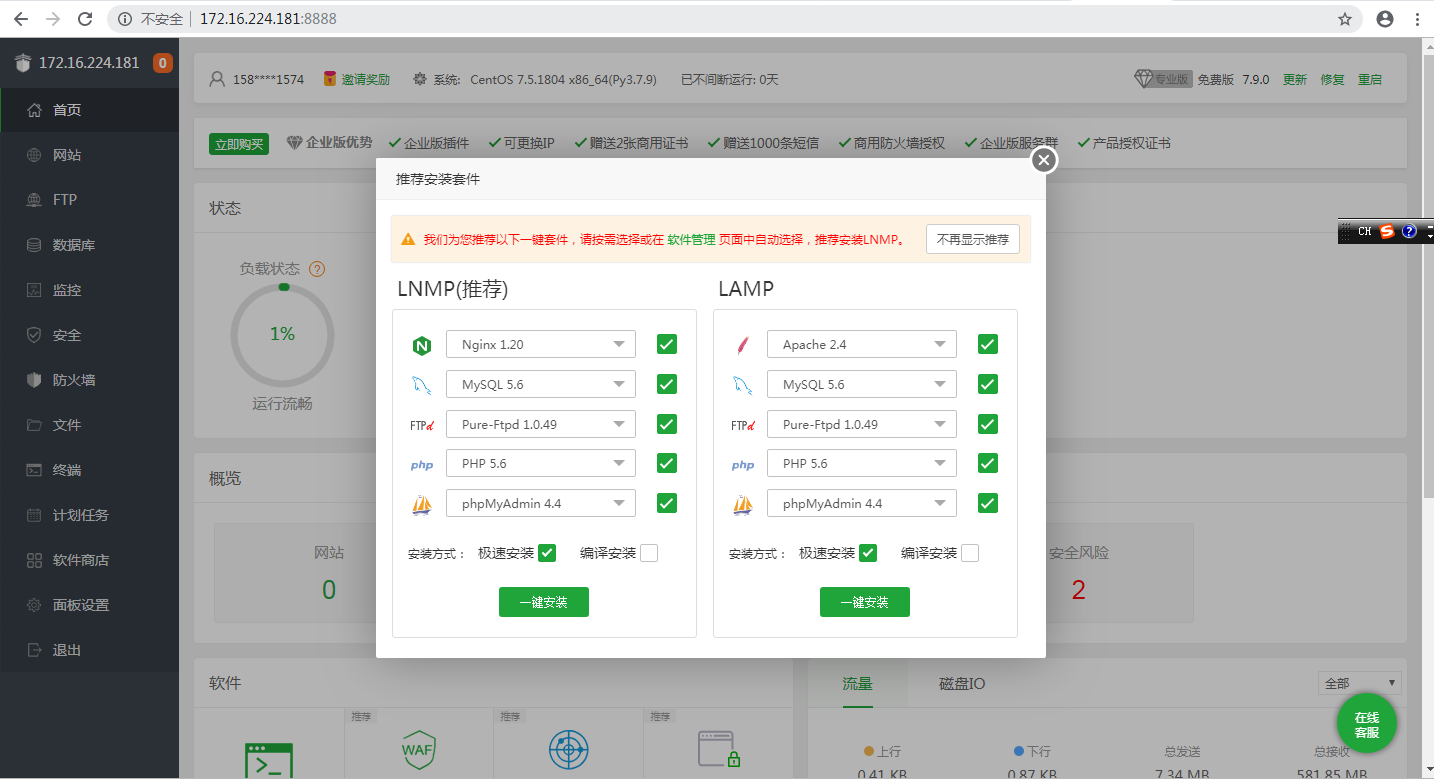Open the LNMP PHP 5.6 version dropdown

tap(541, 463)
